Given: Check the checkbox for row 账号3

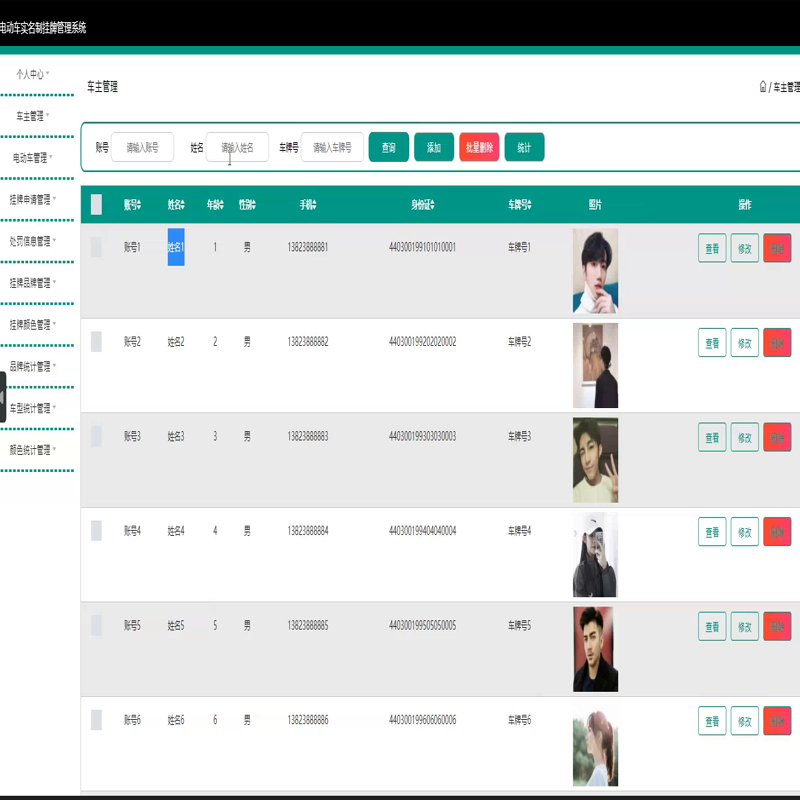Looking at the screenshot, I should 96,436.
